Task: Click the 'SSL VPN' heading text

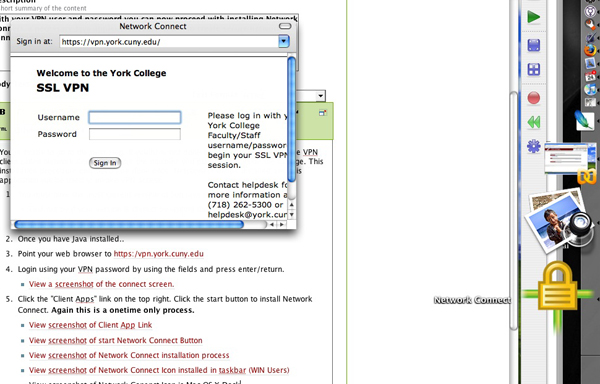Action: pyautogui.click(x=63, y=88)
